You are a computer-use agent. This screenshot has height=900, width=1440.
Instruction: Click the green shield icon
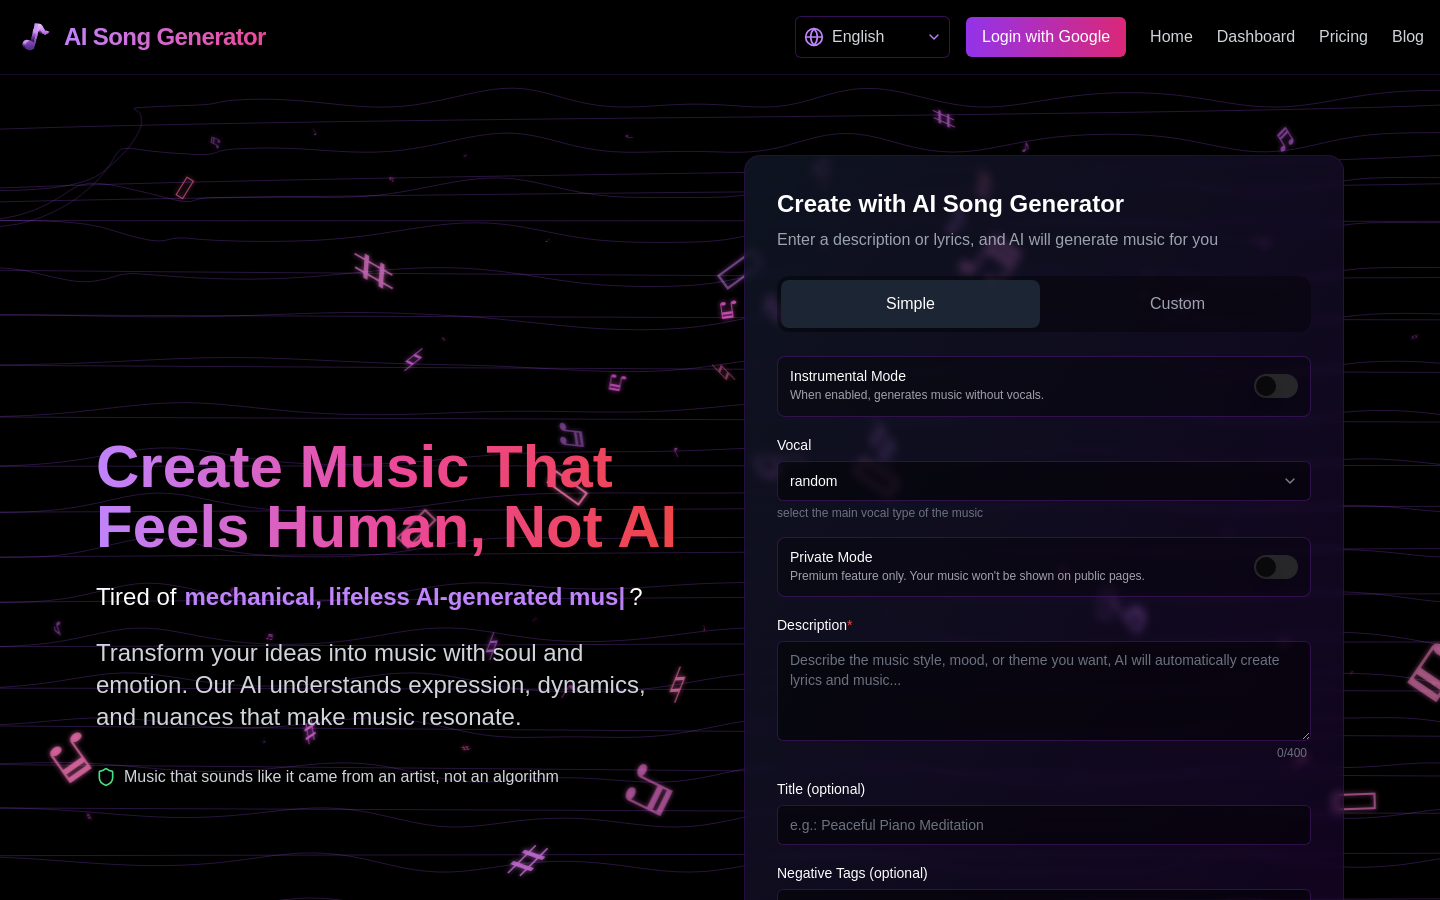pyautogui.click(x=106, y=777)
